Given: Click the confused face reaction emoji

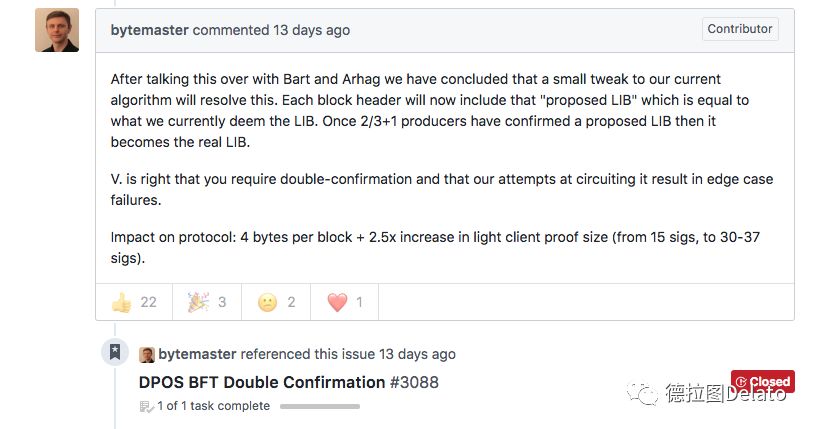Looking at the screenshot, I should pyautogui.click(x=268, y=302).
